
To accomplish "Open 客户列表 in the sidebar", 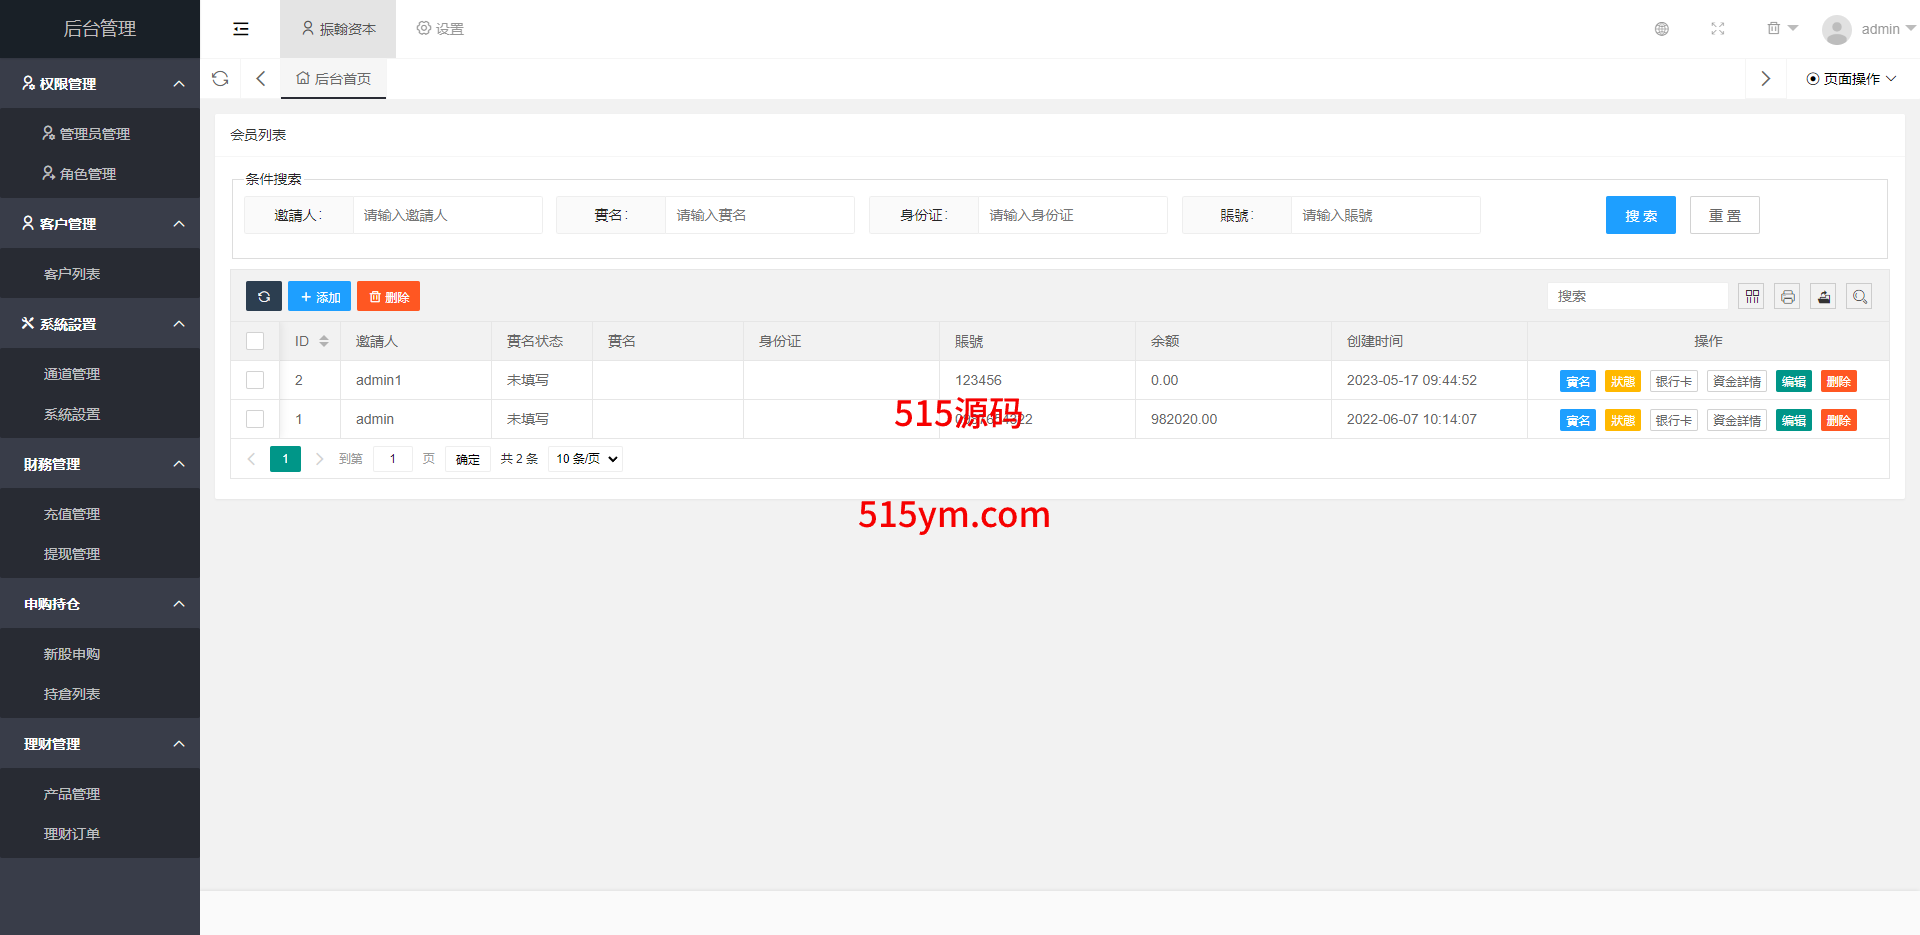I will click(x=72, y=274).
